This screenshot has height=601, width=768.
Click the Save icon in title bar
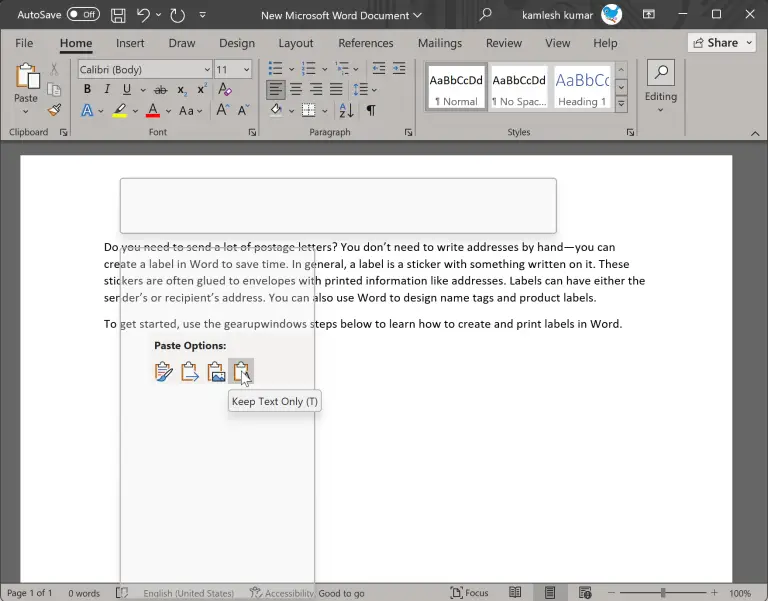(x=118, y=15)
